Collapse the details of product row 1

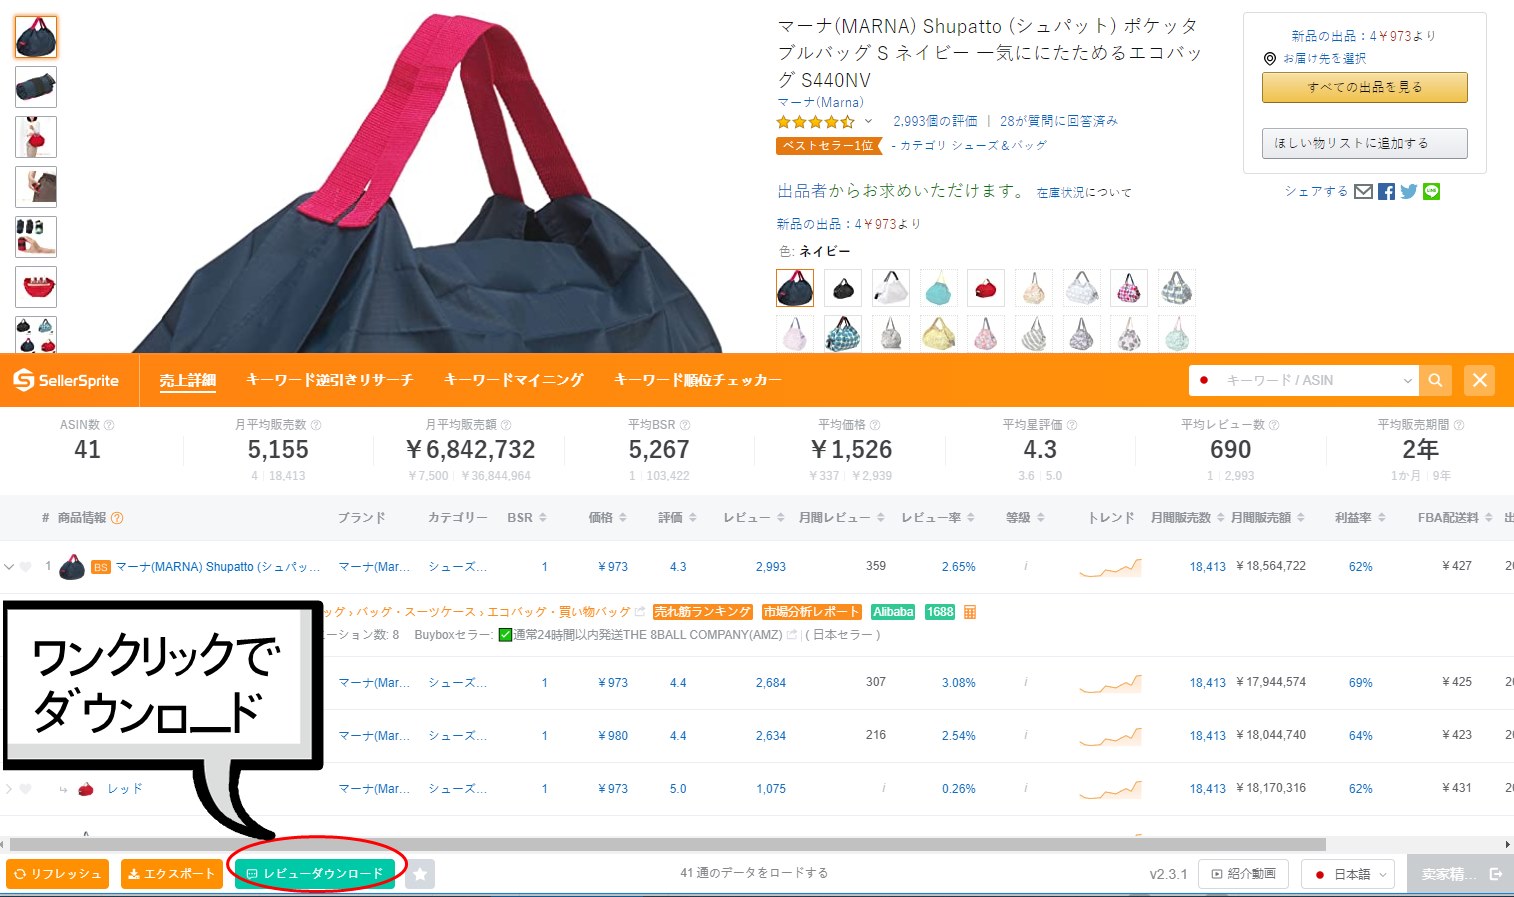[9, 567]
